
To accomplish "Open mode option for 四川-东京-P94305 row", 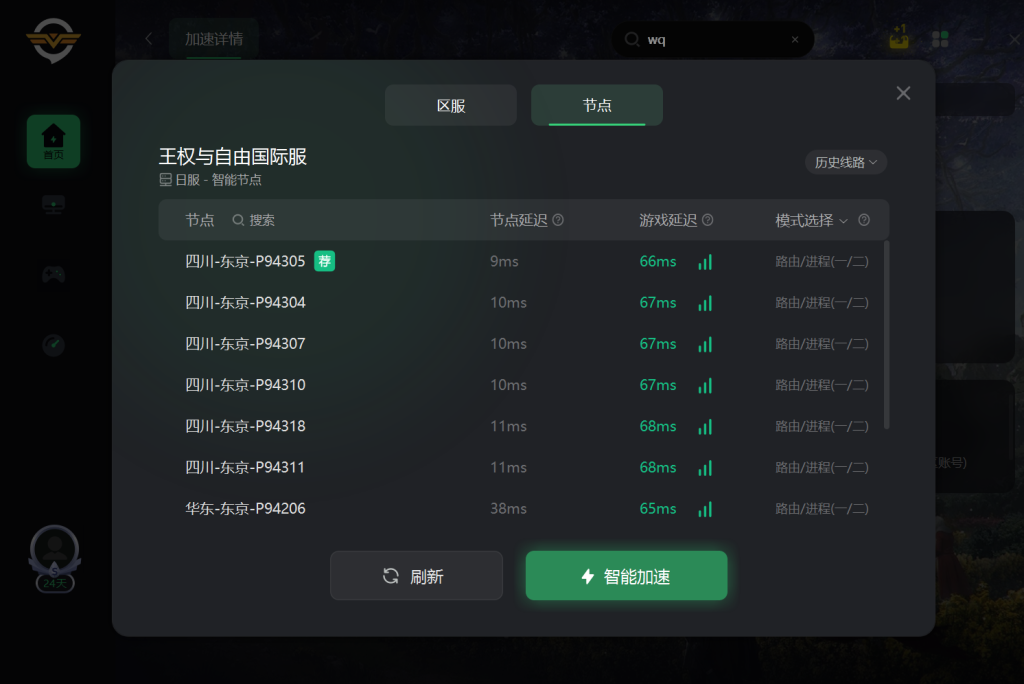I will click(x=822, y=261).
